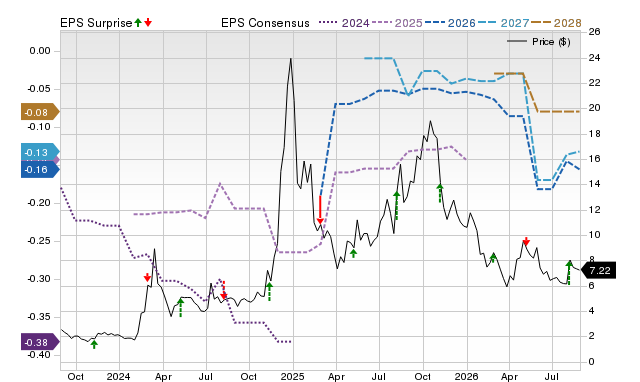Click the black 7.22 current price tag
The image size is (640, 382).
pyautogui.click(x=598, y=270)
